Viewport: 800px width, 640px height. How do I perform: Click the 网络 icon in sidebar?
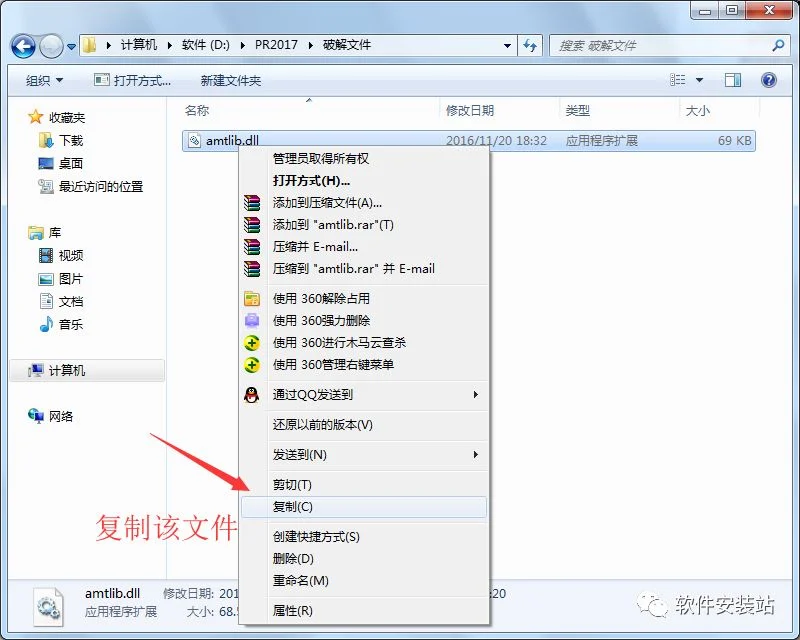[x=35, y=416]
